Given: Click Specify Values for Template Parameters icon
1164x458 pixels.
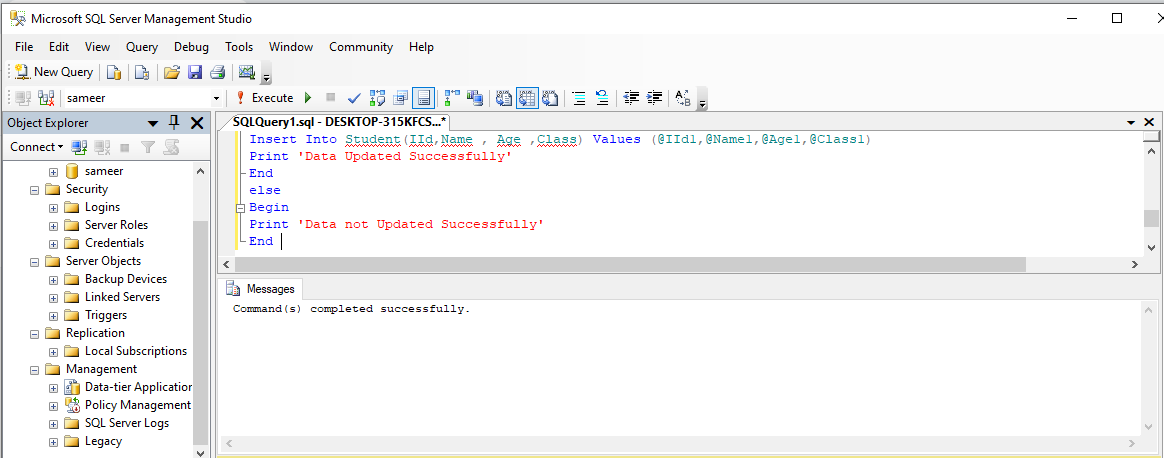Looking at the screenshot, I should pyautogui.click(x=683, y=98).
